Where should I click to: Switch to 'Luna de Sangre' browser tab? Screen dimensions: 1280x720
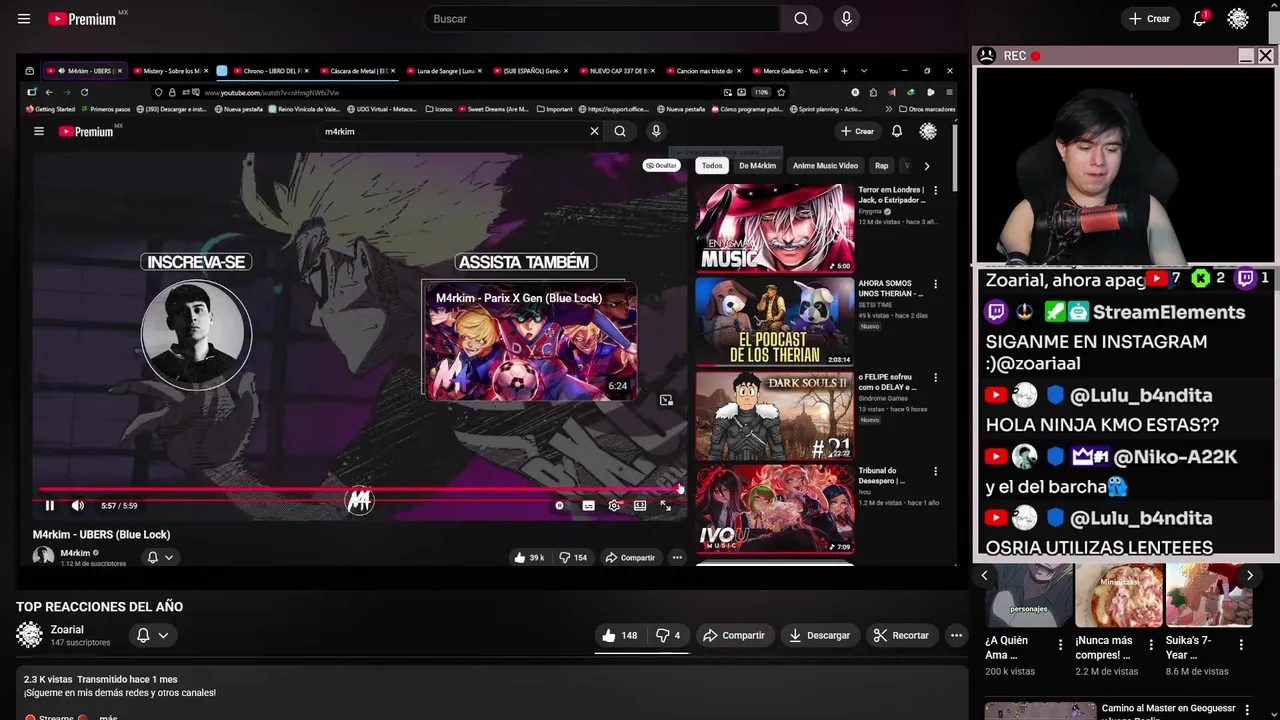coord(445,71)
